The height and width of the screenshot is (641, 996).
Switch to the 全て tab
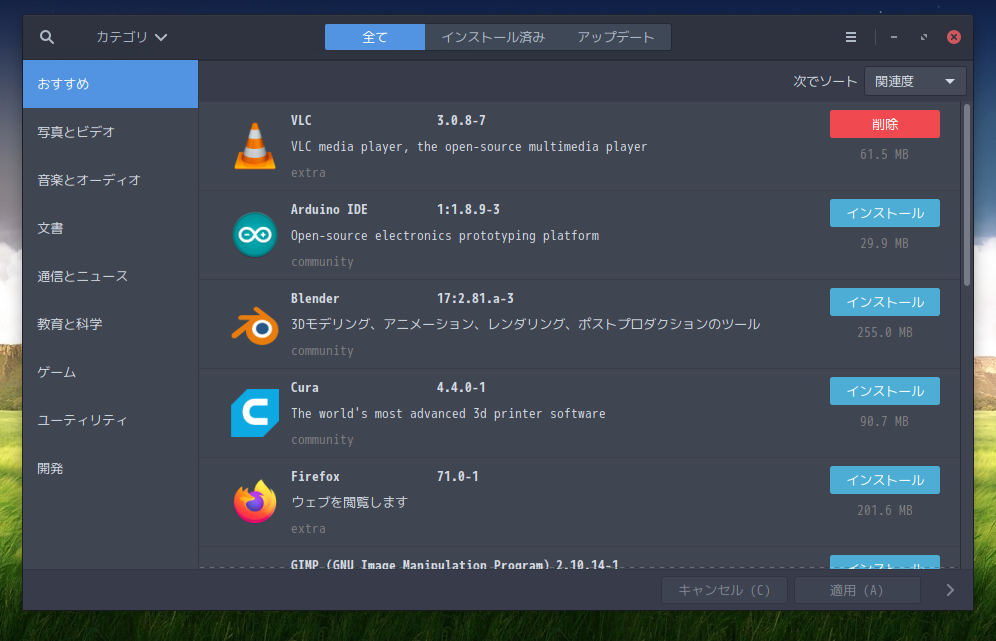pyautogui.click(x=375, y=37)
